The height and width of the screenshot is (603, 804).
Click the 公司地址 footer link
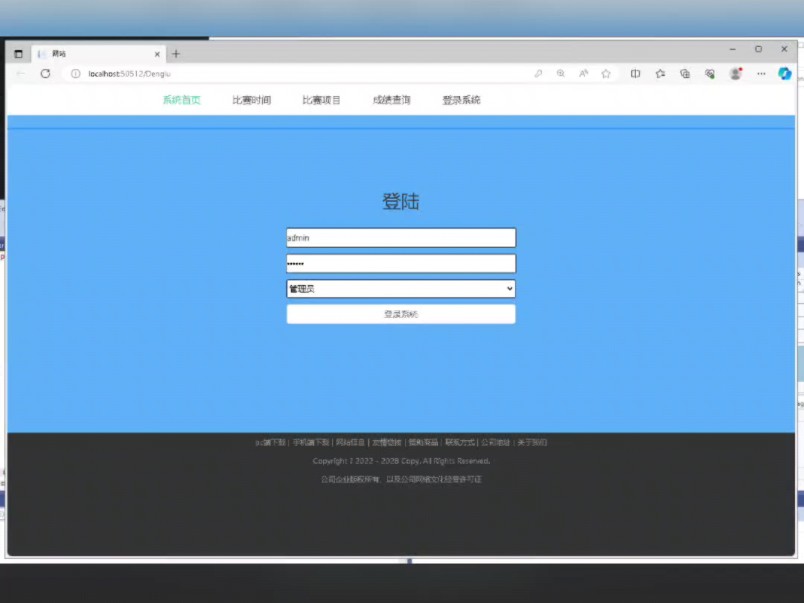pyautogui.click(x=495, y=443)
